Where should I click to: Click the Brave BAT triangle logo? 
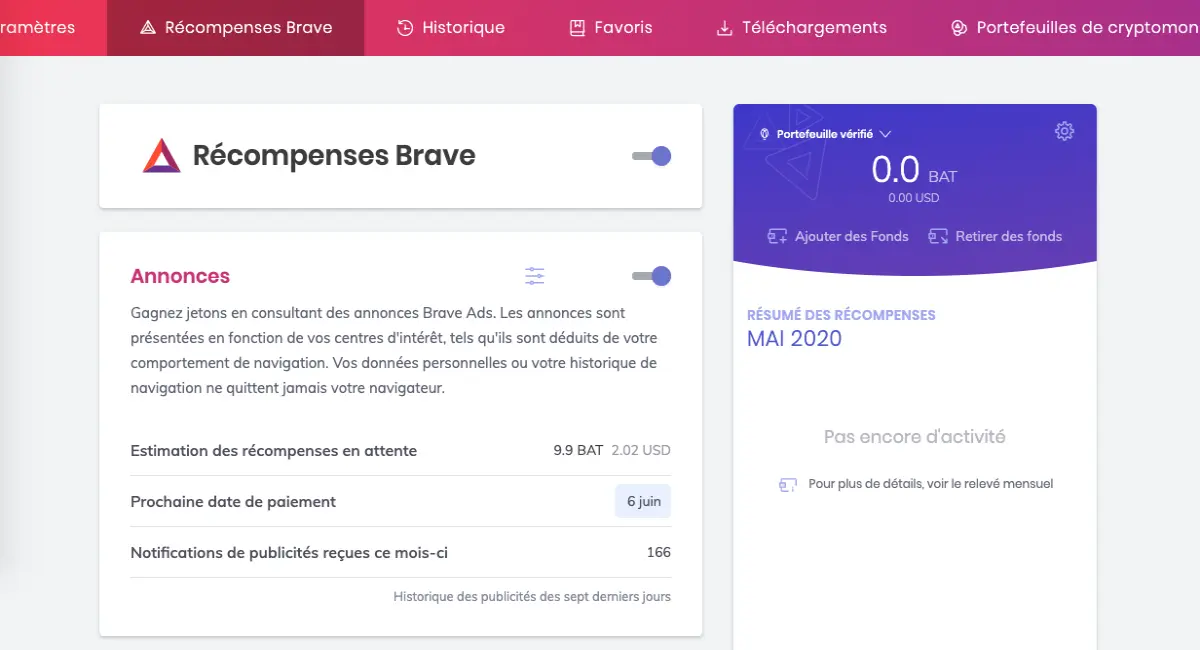pyautogui.click(x=161, y=156)
